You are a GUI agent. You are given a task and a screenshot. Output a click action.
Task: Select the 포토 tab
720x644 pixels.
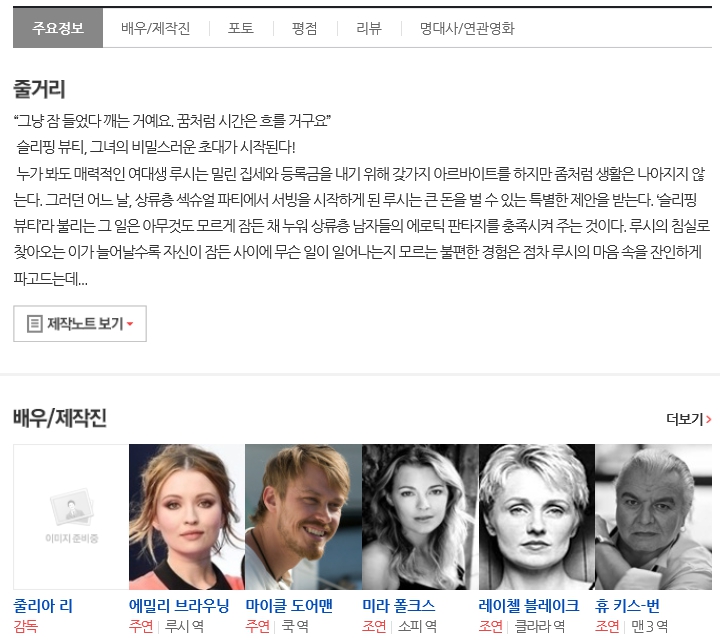(x=241, y=28)
